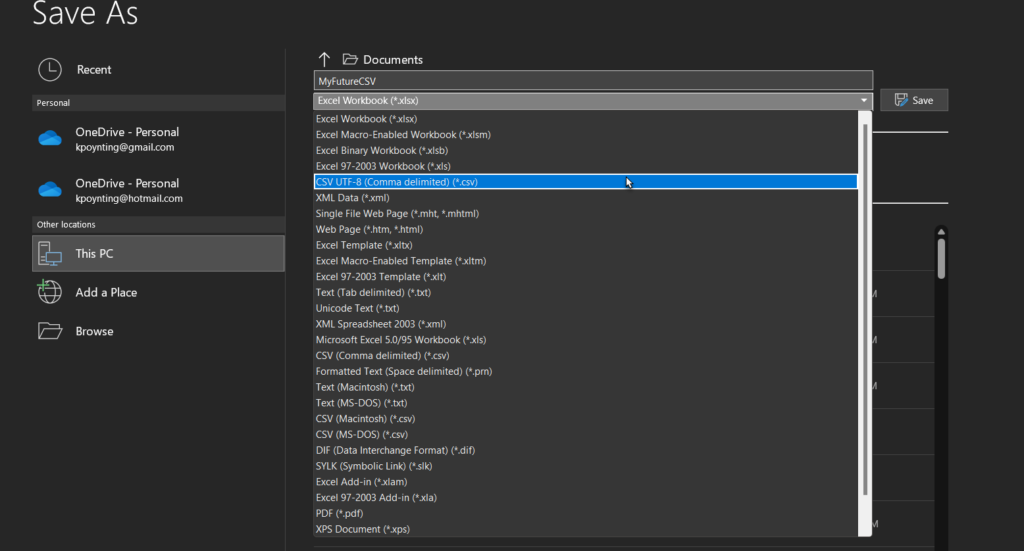Click the OneDrive cloud icon for kpoynting@hotmail.com
Image resolution: width=1024 pixels, height=551 pixels.
pos(50,190)
